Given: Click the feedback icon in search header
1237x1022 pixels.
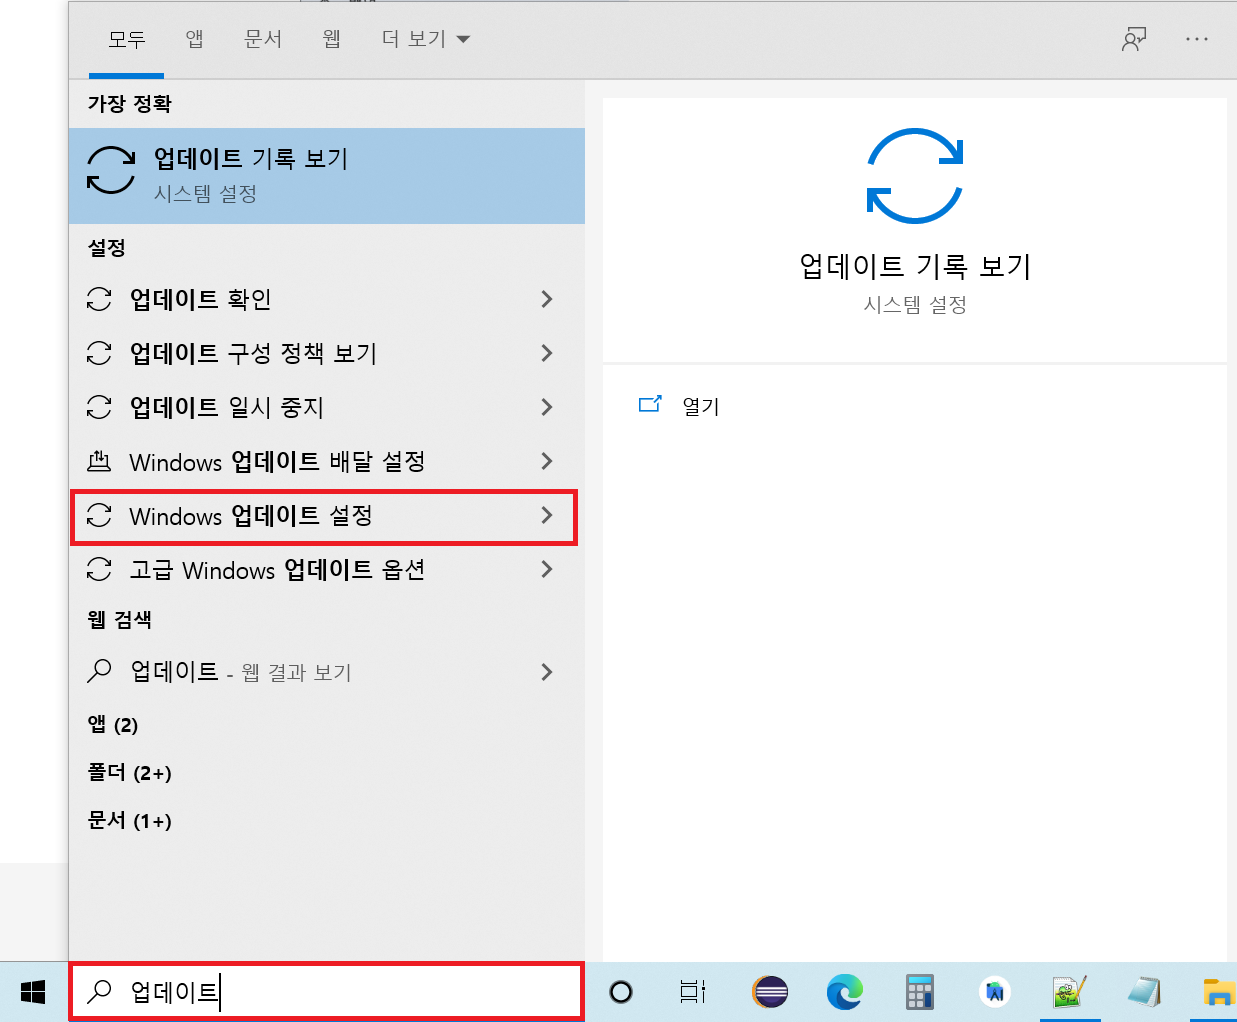Looking at the screenshot, I should tap(1133, 39).
